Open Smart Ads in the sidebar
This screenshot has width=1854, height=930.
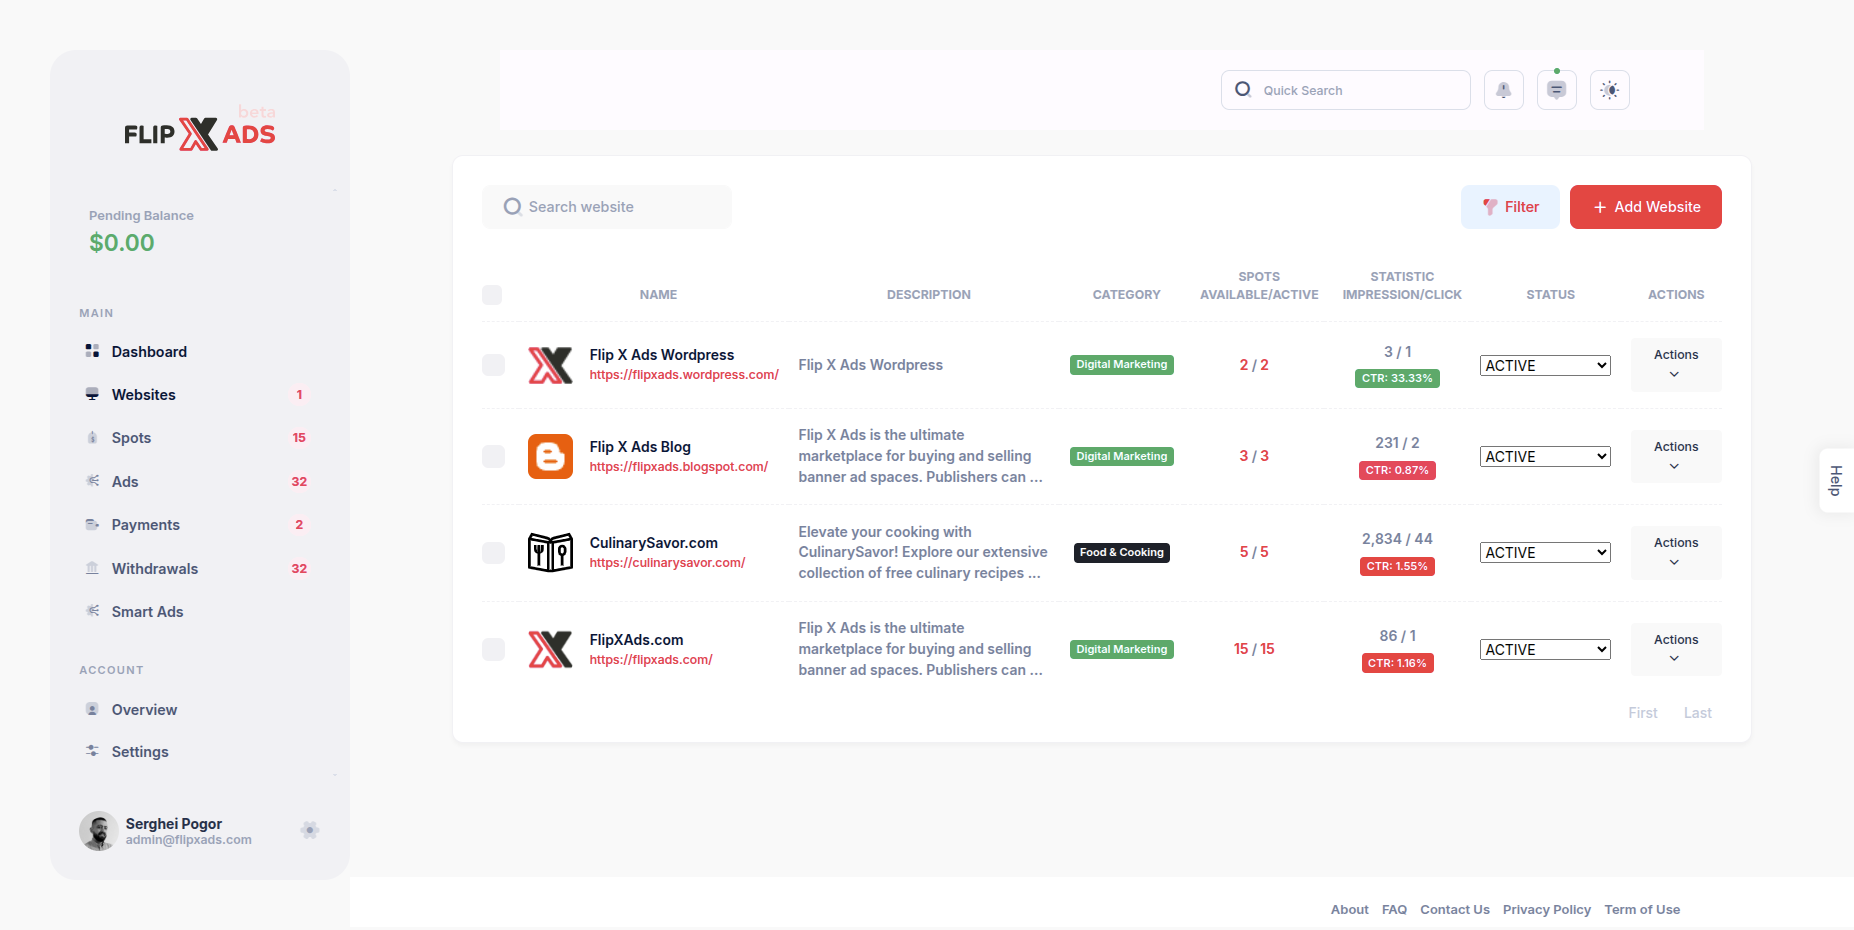[200, 611]
